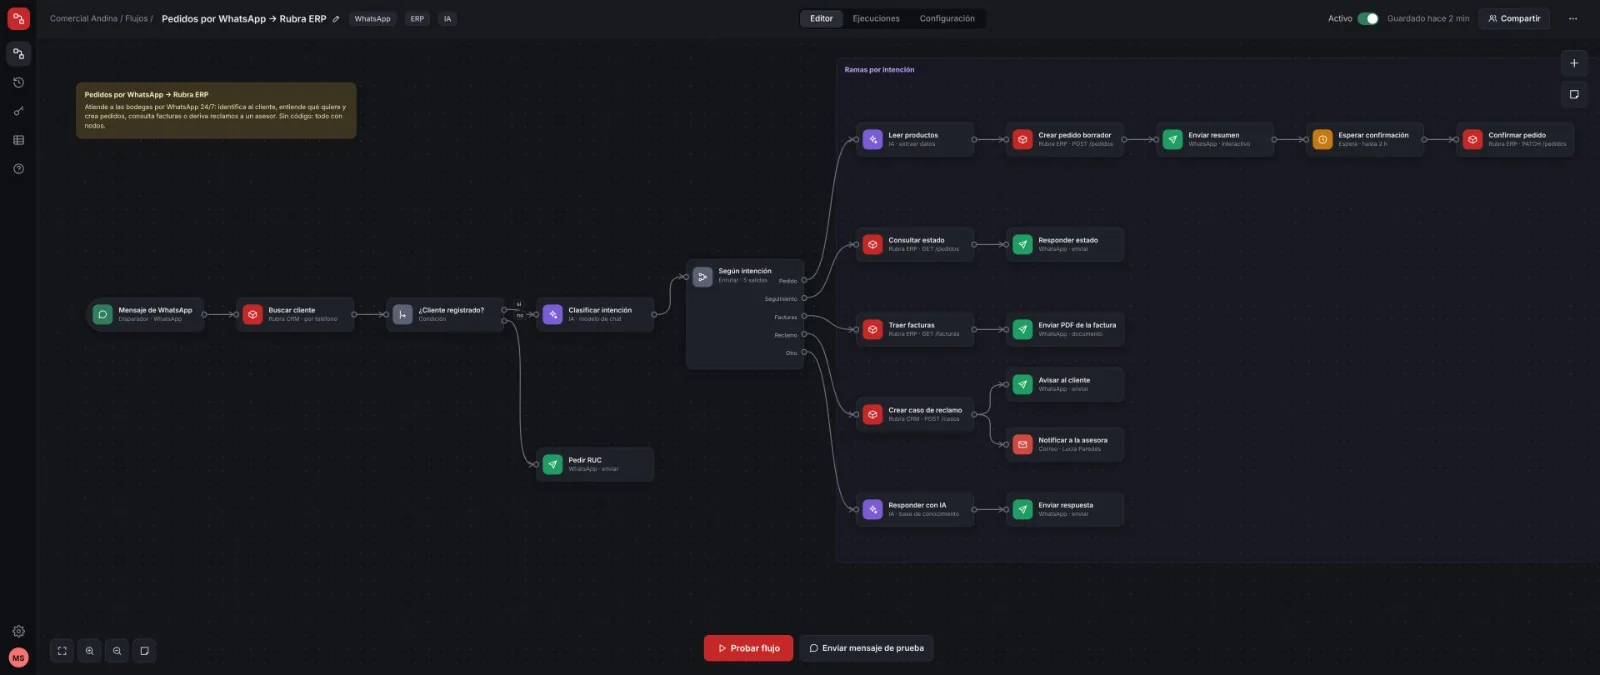This screenshot has width=1600, height=675.
Task: Go to Flujos in the breadcrumb
Action: tap(136, 19)
